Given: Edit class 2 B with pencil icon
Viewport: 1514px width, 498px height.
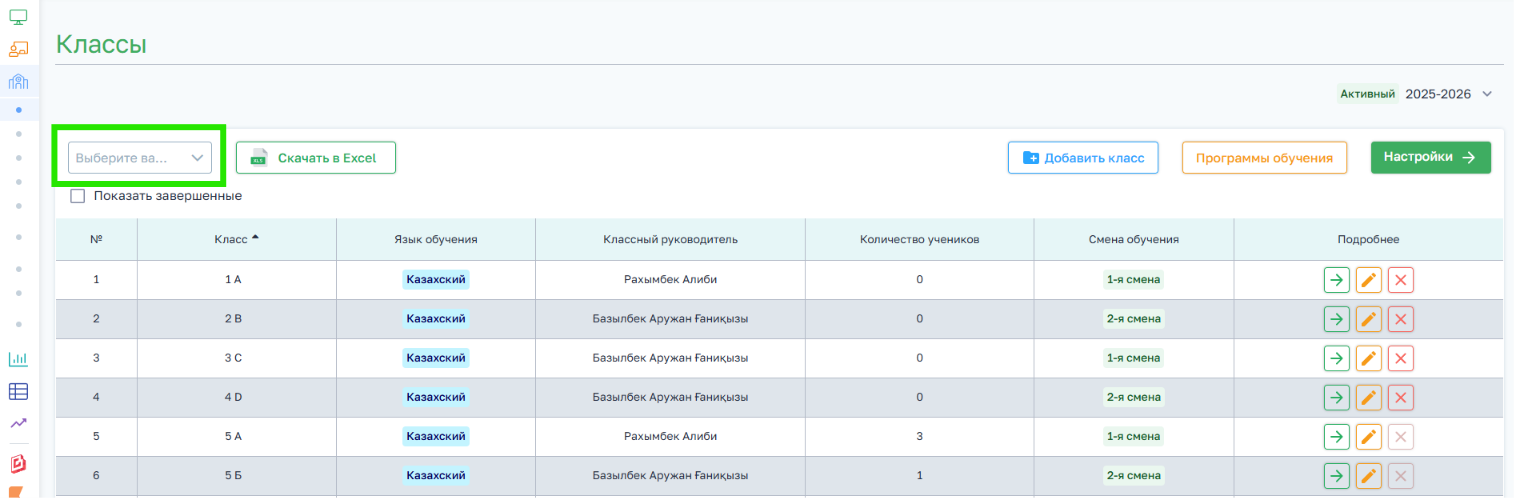Looking at the screenshot, I should point(1369,319).
